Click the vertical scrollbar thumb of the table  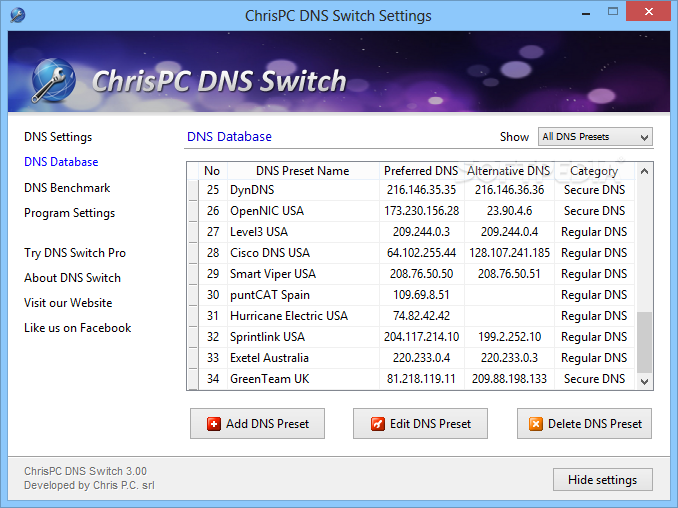coord(644,342)
